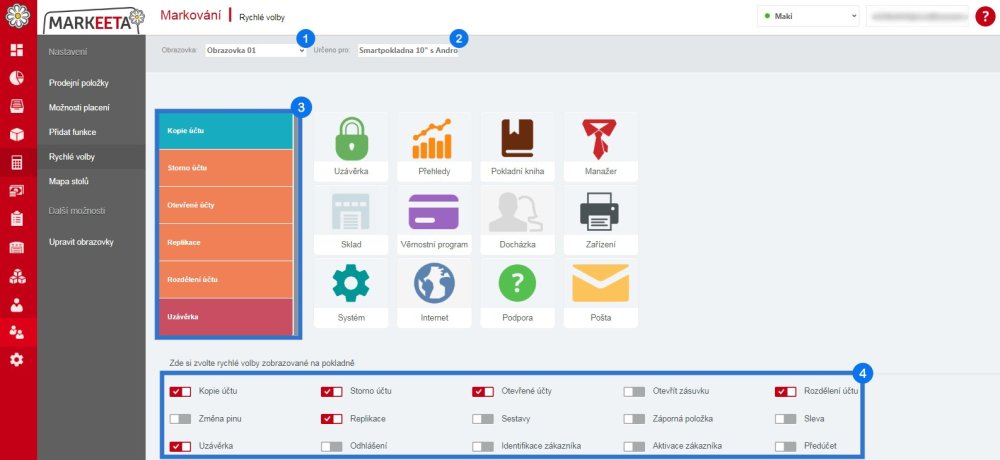Click the Rozdělení účtu preview button
The width and height of the screenshot is (1000, 460).
(x=226, y=279)
